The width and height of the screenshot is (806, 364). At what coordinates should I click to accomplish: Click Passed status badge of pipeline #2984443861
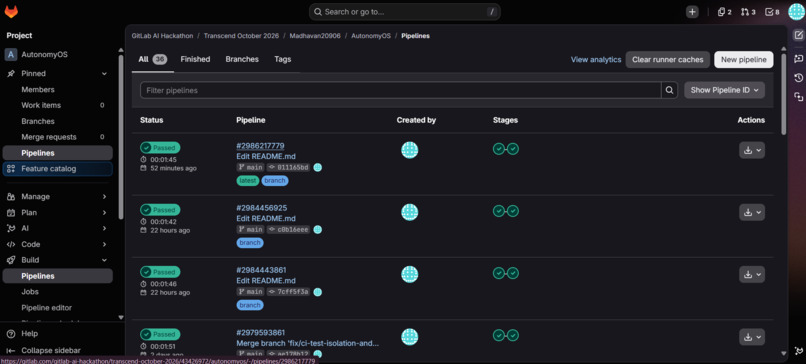160,272
